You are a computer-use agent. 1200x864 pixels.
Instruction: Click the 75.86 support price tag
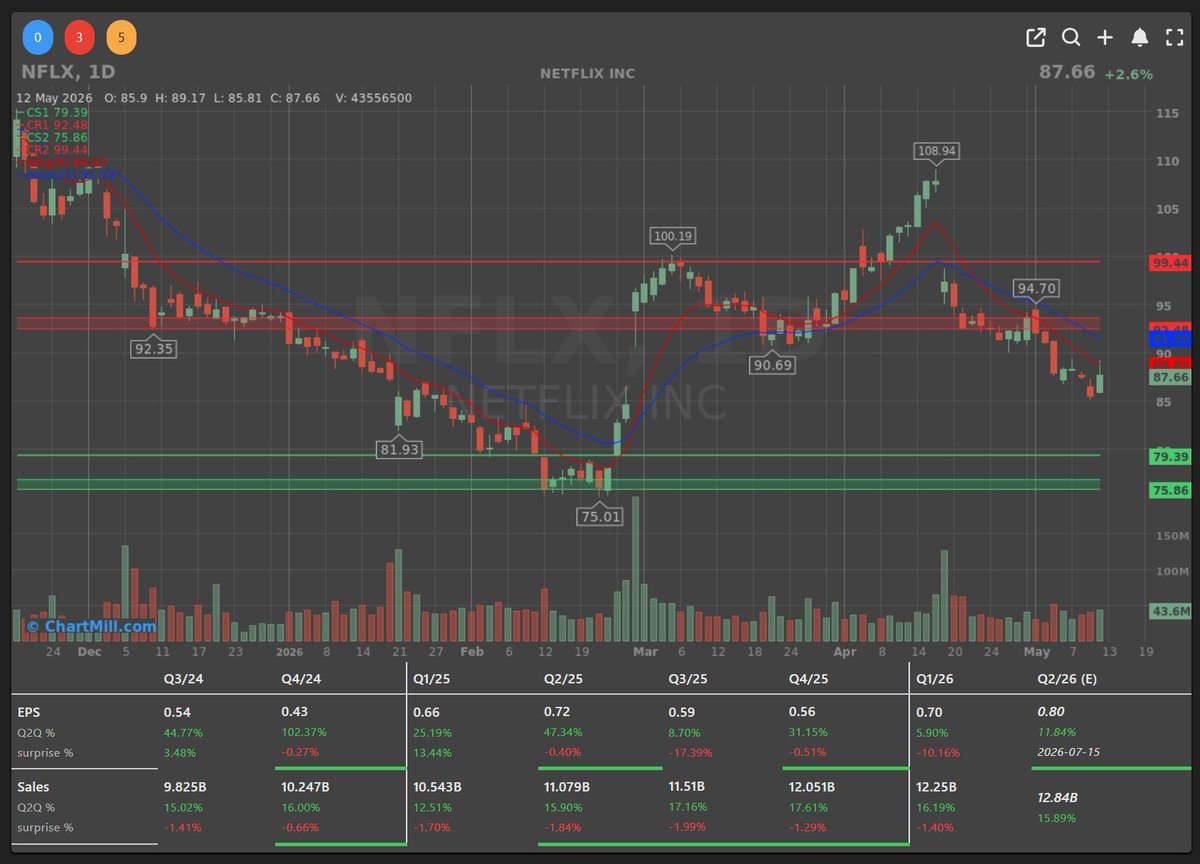pyautogui.click(x=1170, y=490)
